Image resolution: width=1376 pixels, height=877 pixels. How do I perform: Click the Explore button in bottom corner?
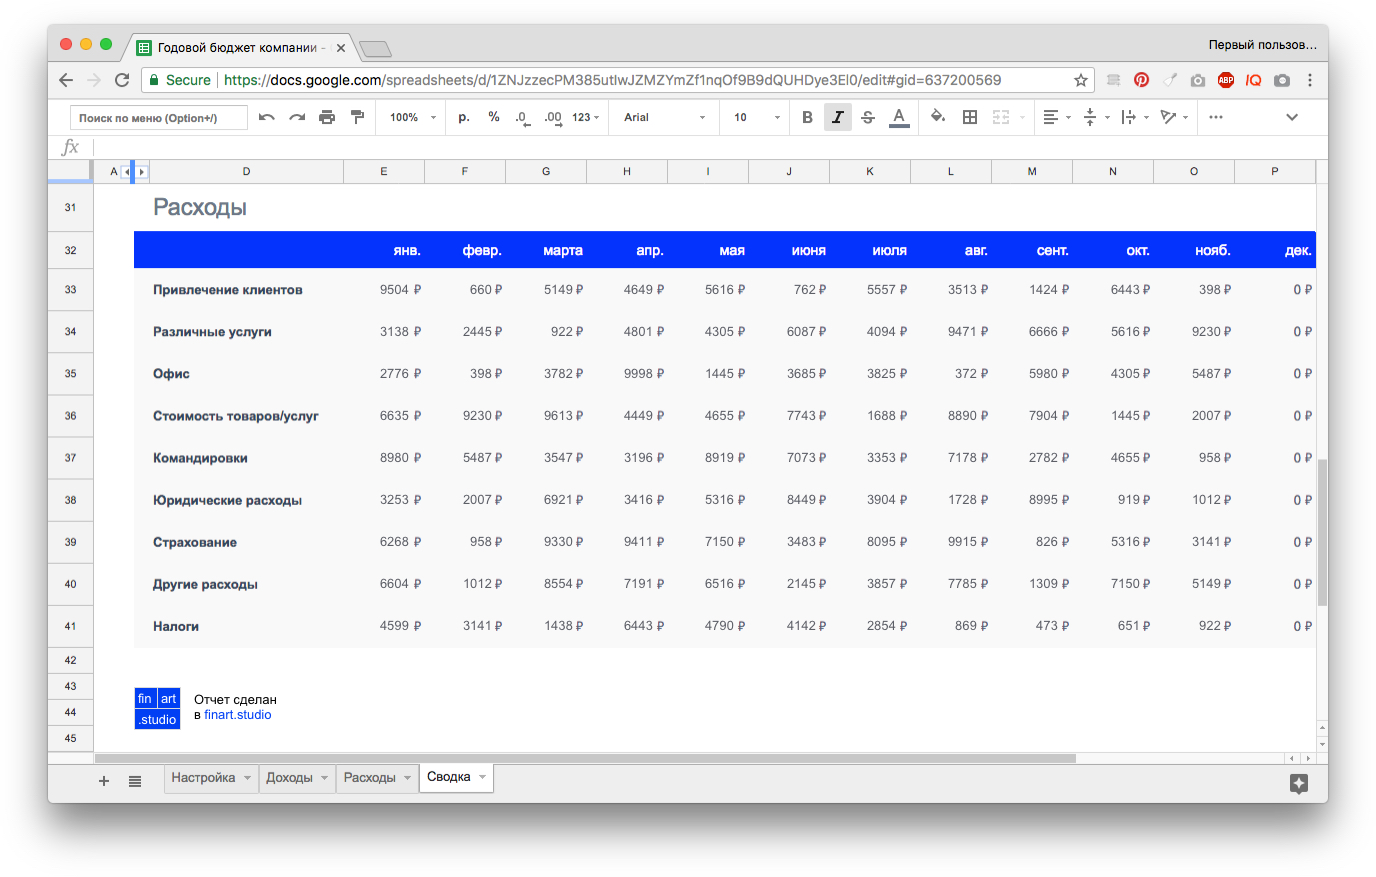1298,783
